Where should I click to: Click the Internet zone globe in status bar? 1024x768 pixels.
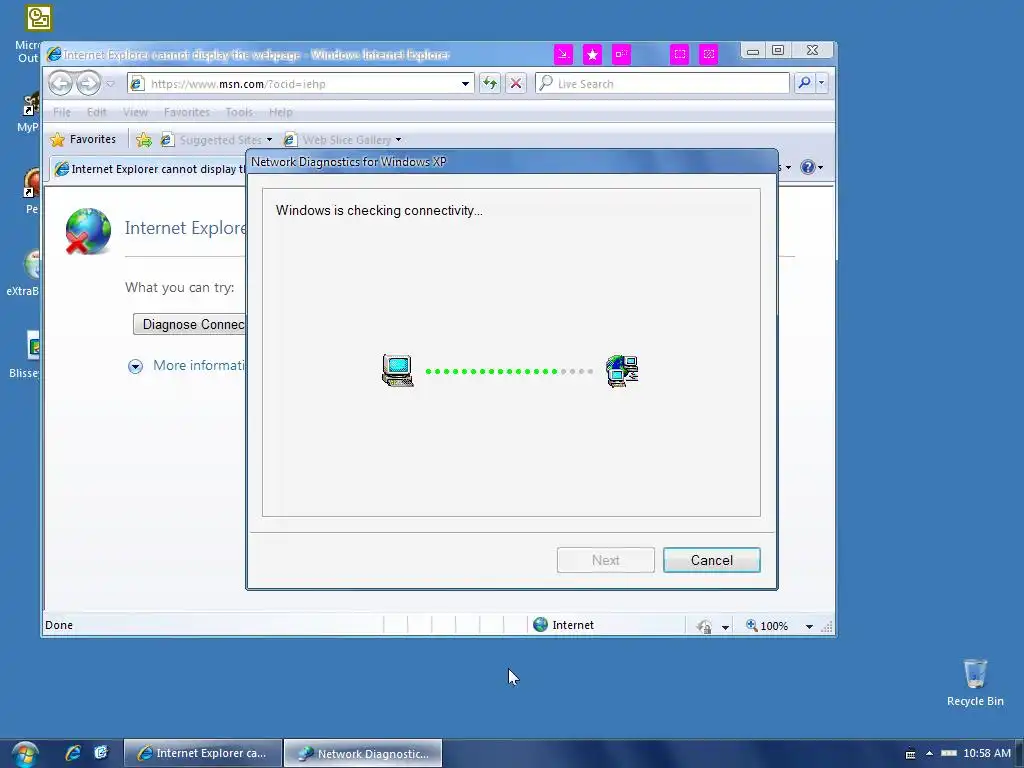click(540, 625)
